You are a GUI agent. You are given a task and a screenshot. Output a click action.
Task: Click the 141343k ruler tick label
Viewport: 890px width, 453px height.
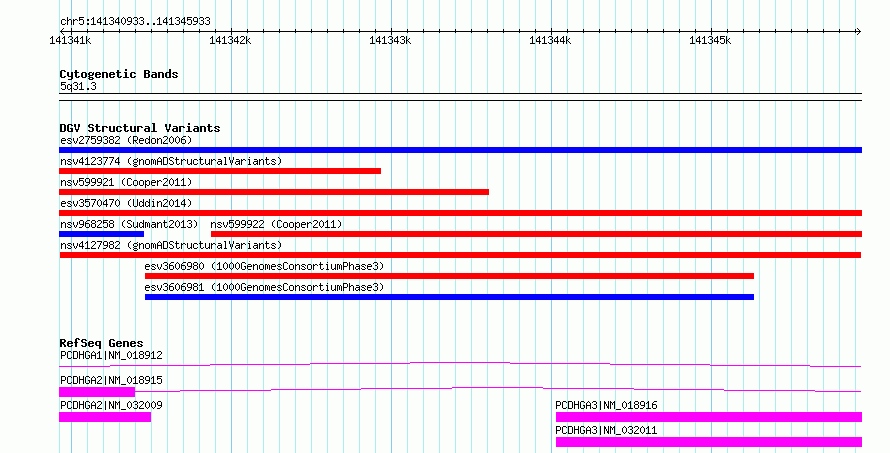tap(391, 40)
